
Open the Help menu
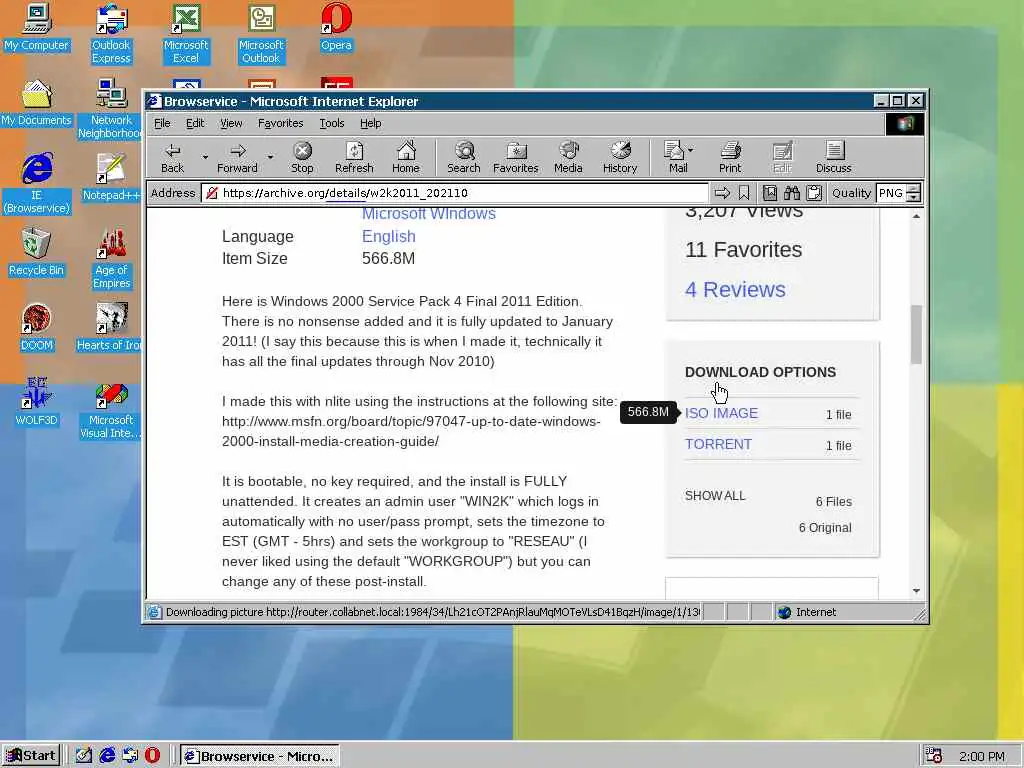[x=370, y=123]
